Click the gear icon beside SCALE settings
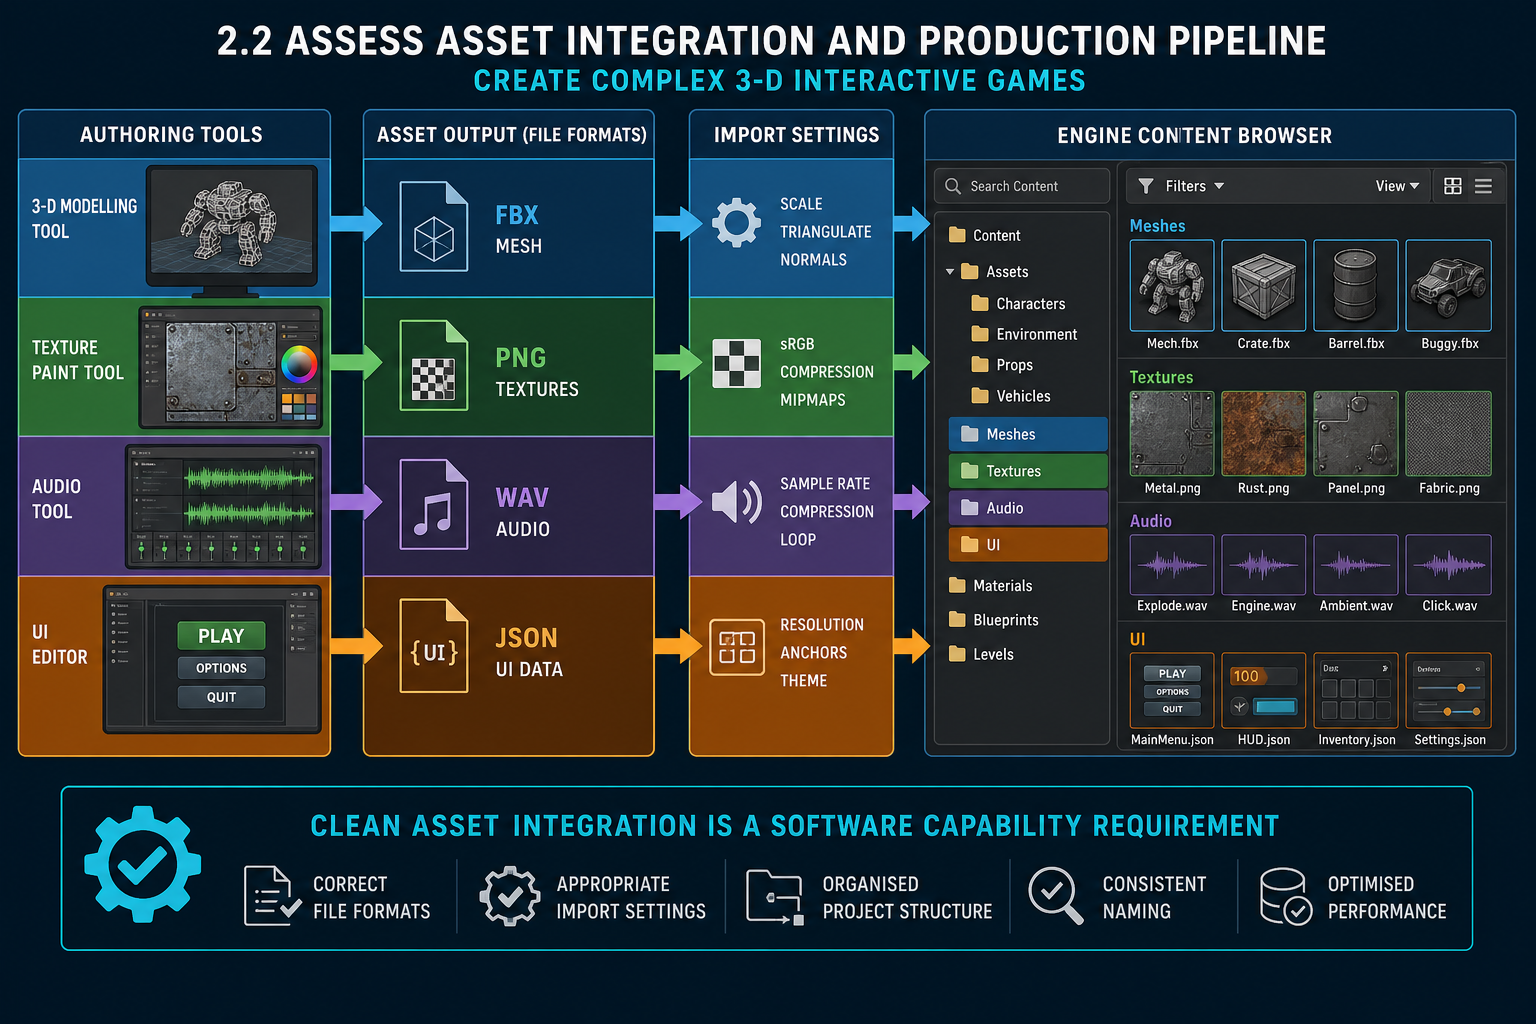Screen dimensions: 1536x1024 [737, 222]
